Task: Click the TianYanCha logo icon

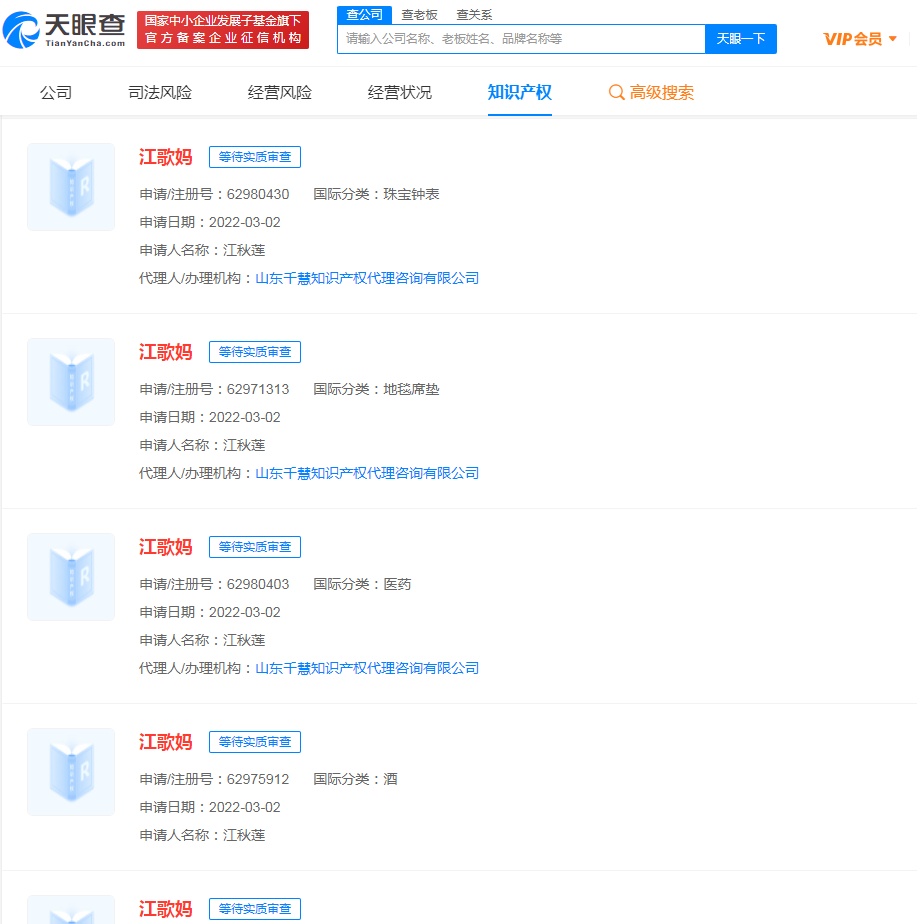Action: click(22, 30)
